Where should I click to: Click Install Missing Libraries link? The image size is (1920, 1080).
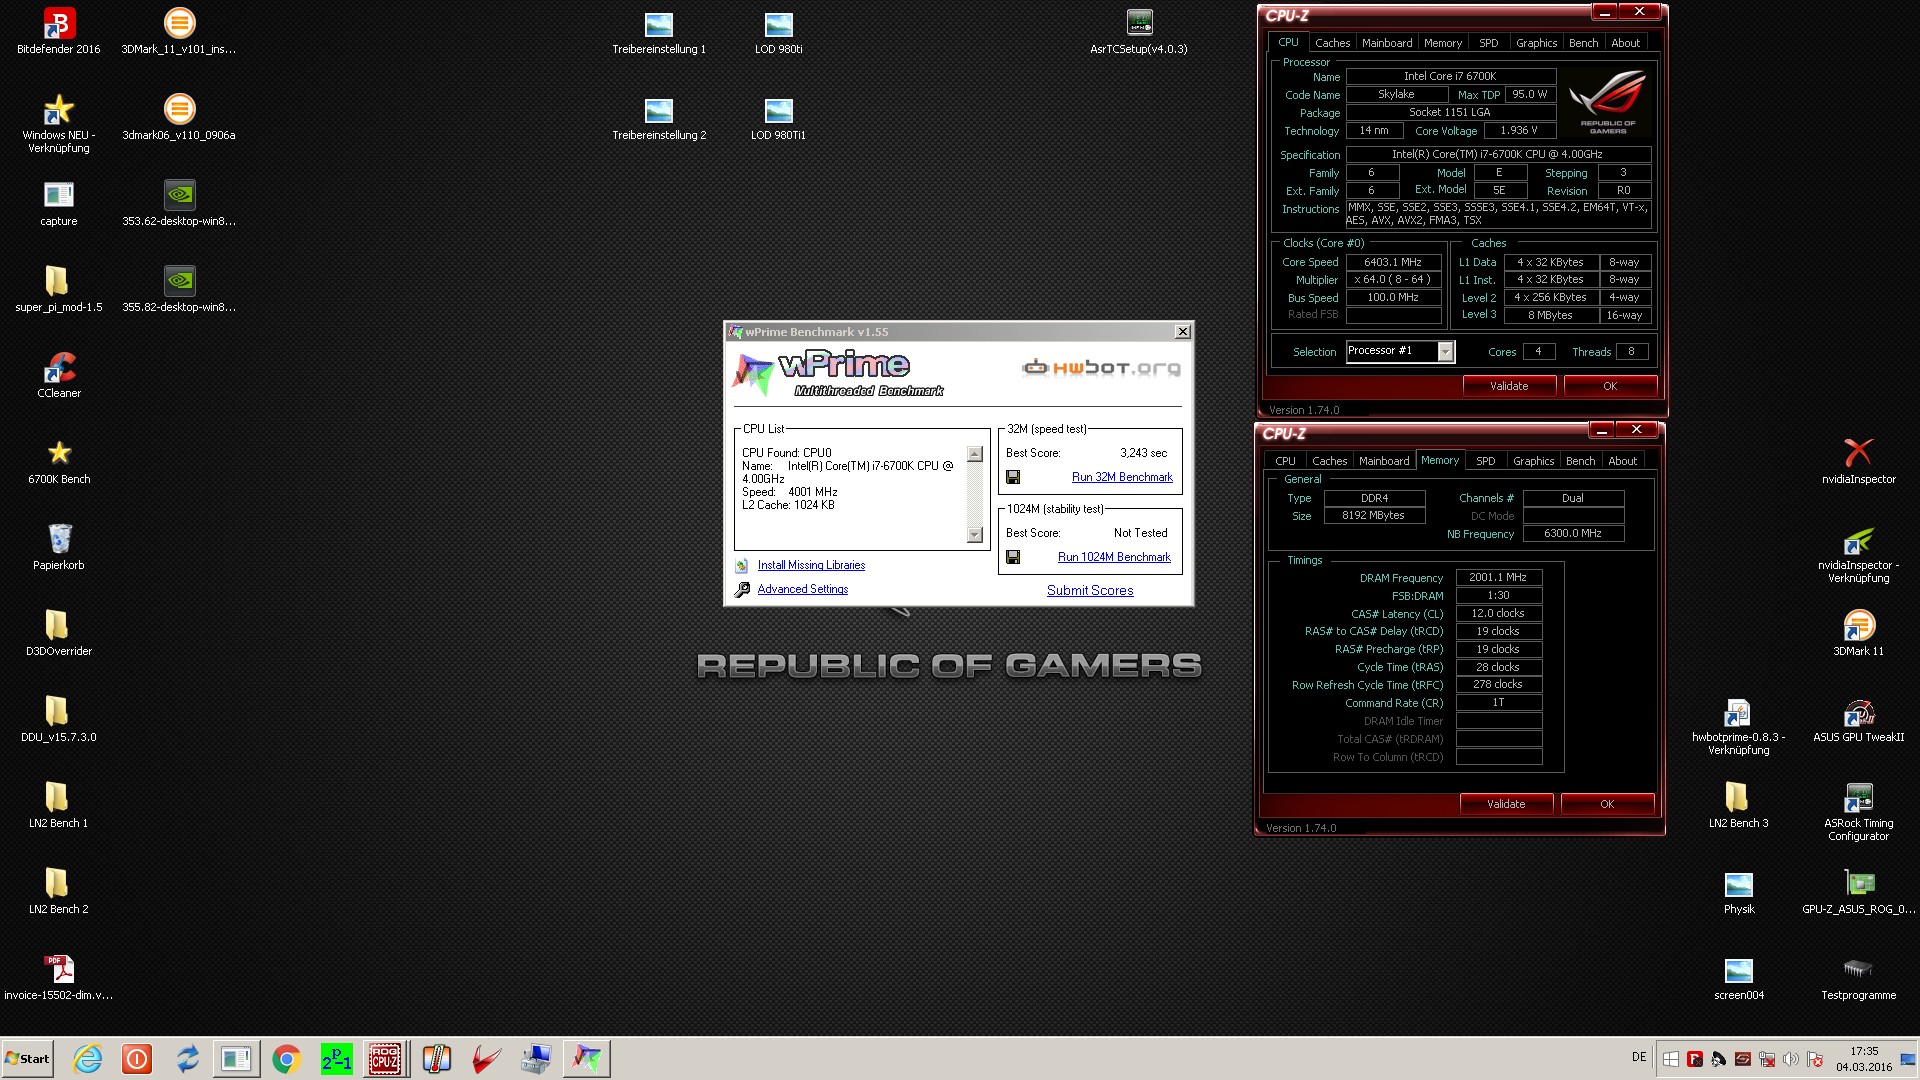811,566
